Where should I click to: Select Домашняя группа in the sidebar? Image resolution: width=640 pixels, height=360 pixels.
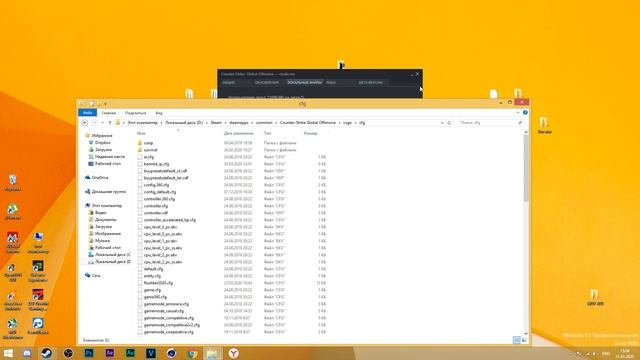[x=105, y=191]
